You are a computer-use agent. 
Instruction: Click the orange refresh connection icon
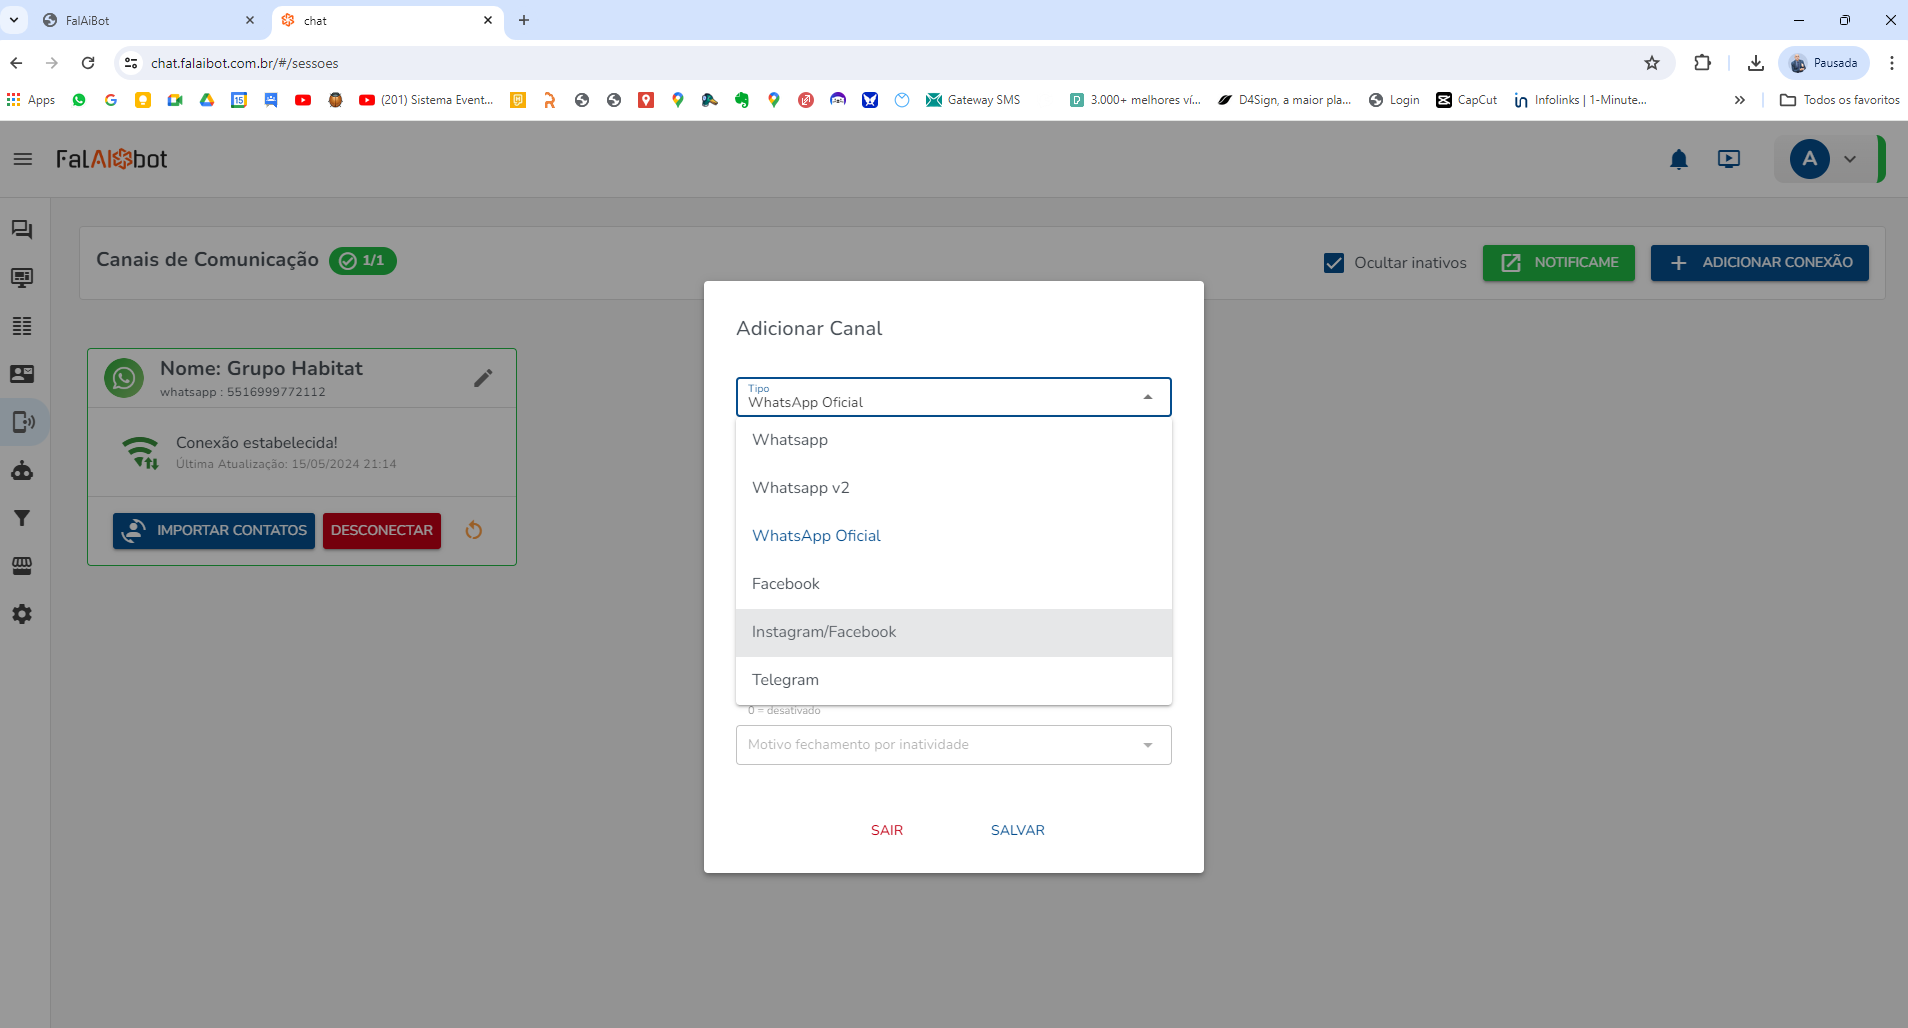474,530
